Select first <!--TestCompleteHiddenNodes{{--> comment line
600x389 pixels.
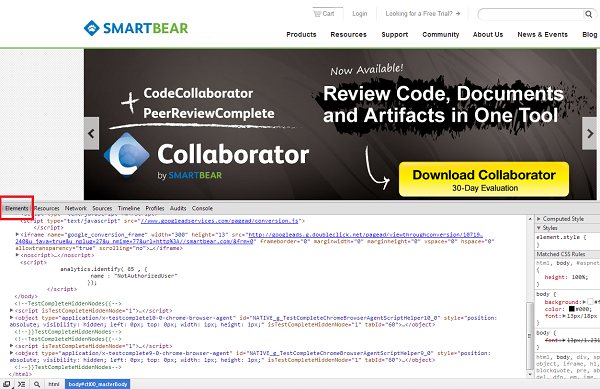(x=68, y=303)
